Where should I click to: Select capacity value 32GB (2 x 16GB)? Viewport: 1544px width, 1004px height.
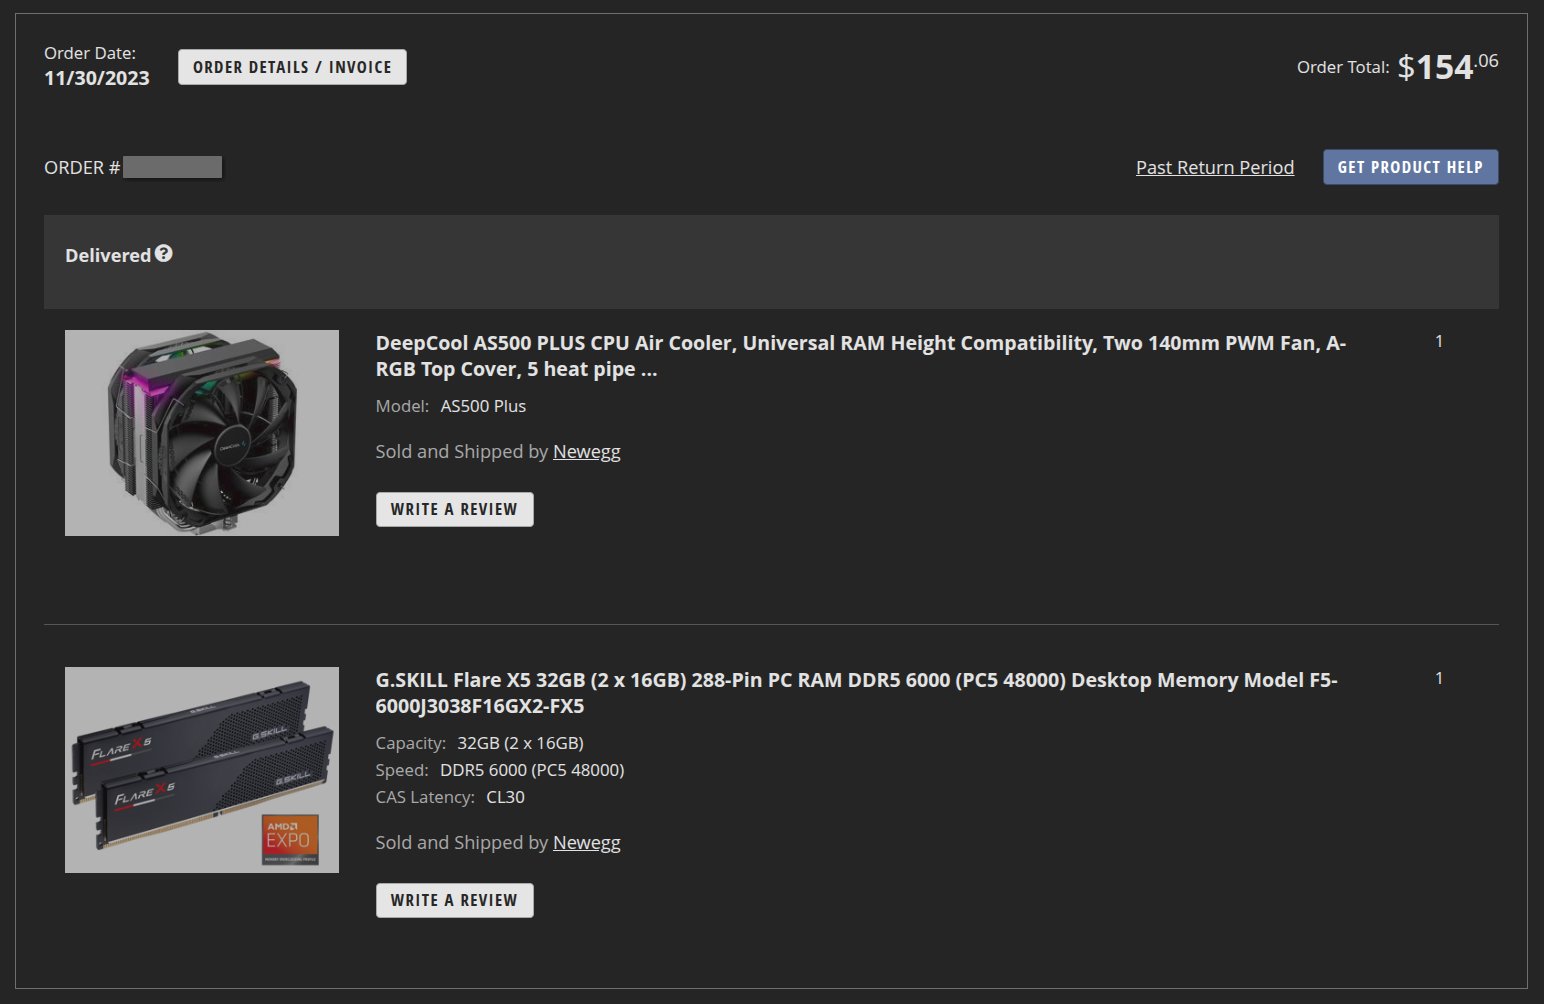[x=520, y=743]
